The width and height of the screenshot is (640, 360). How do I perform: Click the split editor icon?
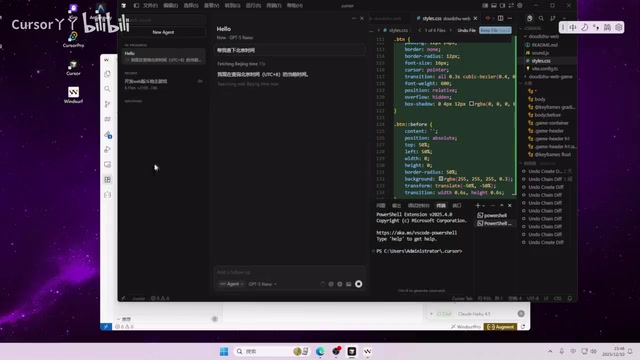pos(500,18)
